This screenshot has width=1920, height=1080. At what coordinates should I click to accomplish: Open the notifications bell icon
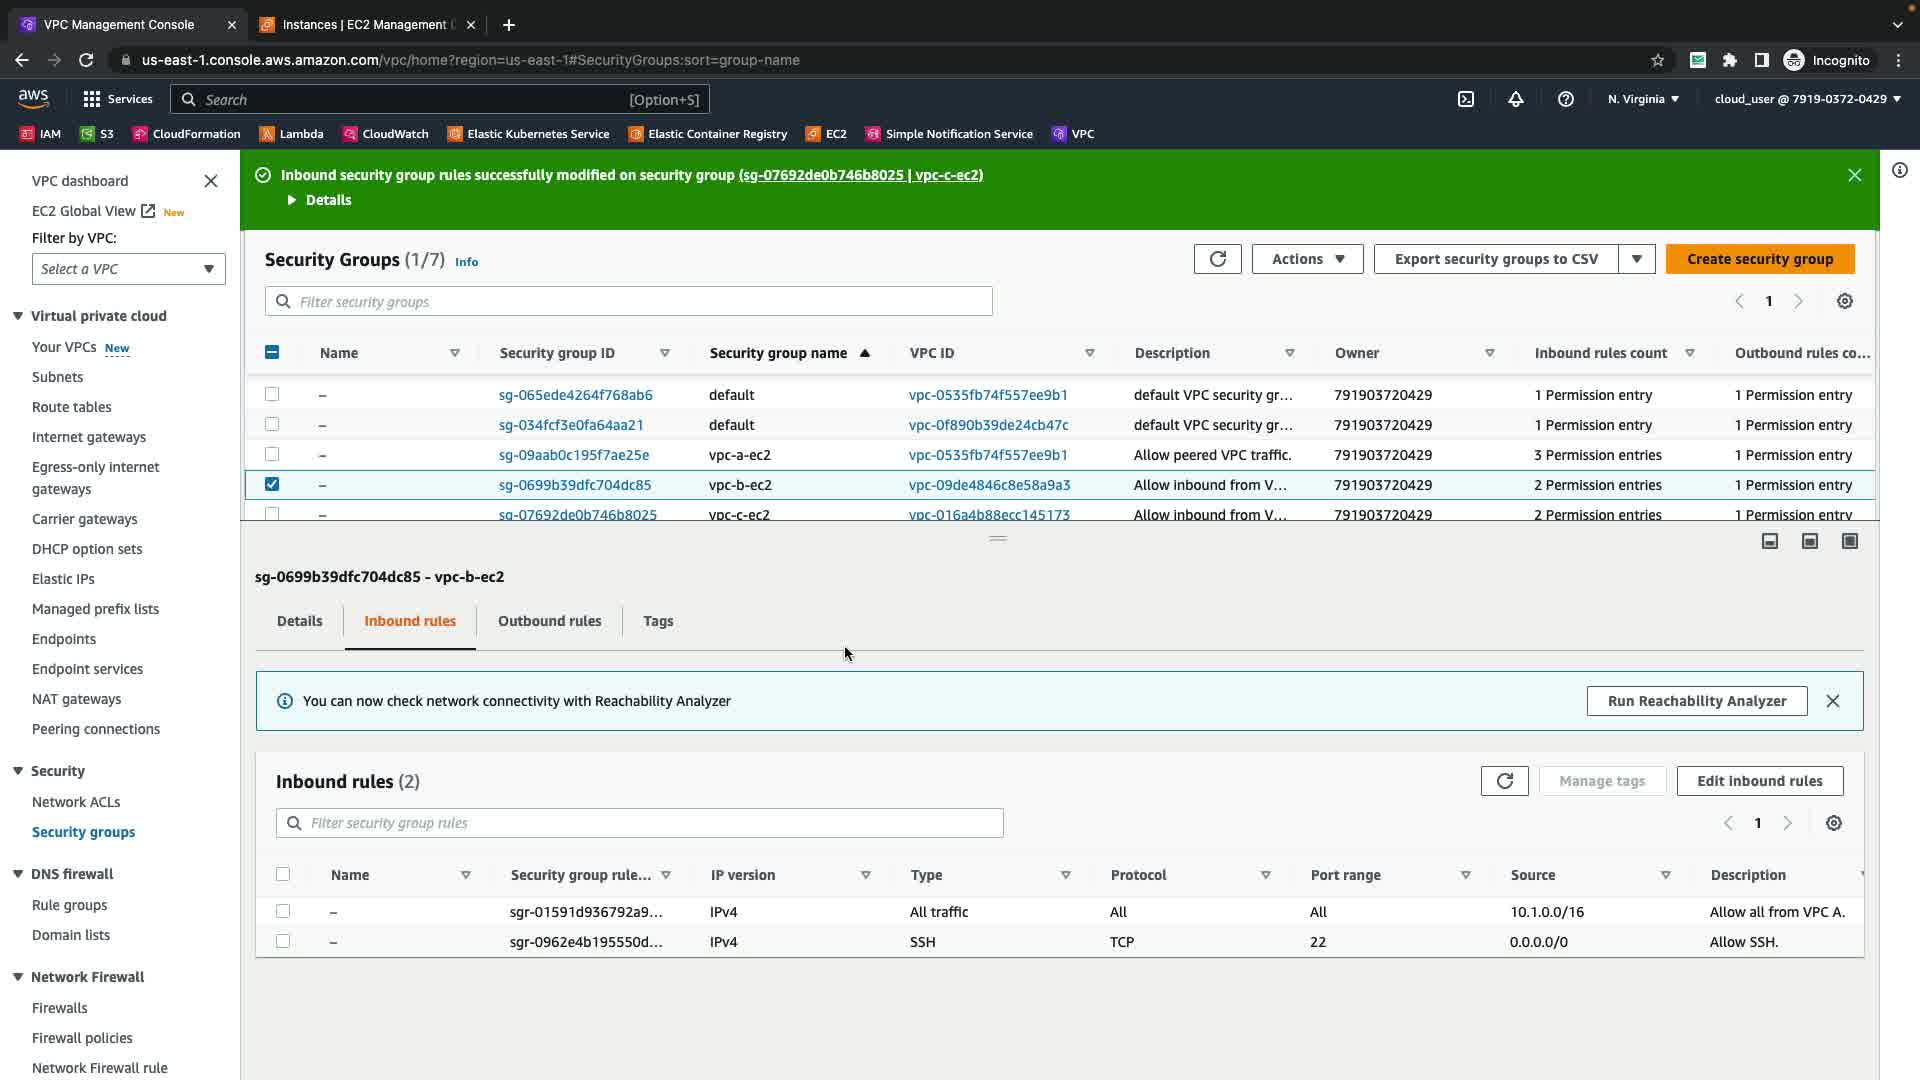click(x=1516, y=99)
